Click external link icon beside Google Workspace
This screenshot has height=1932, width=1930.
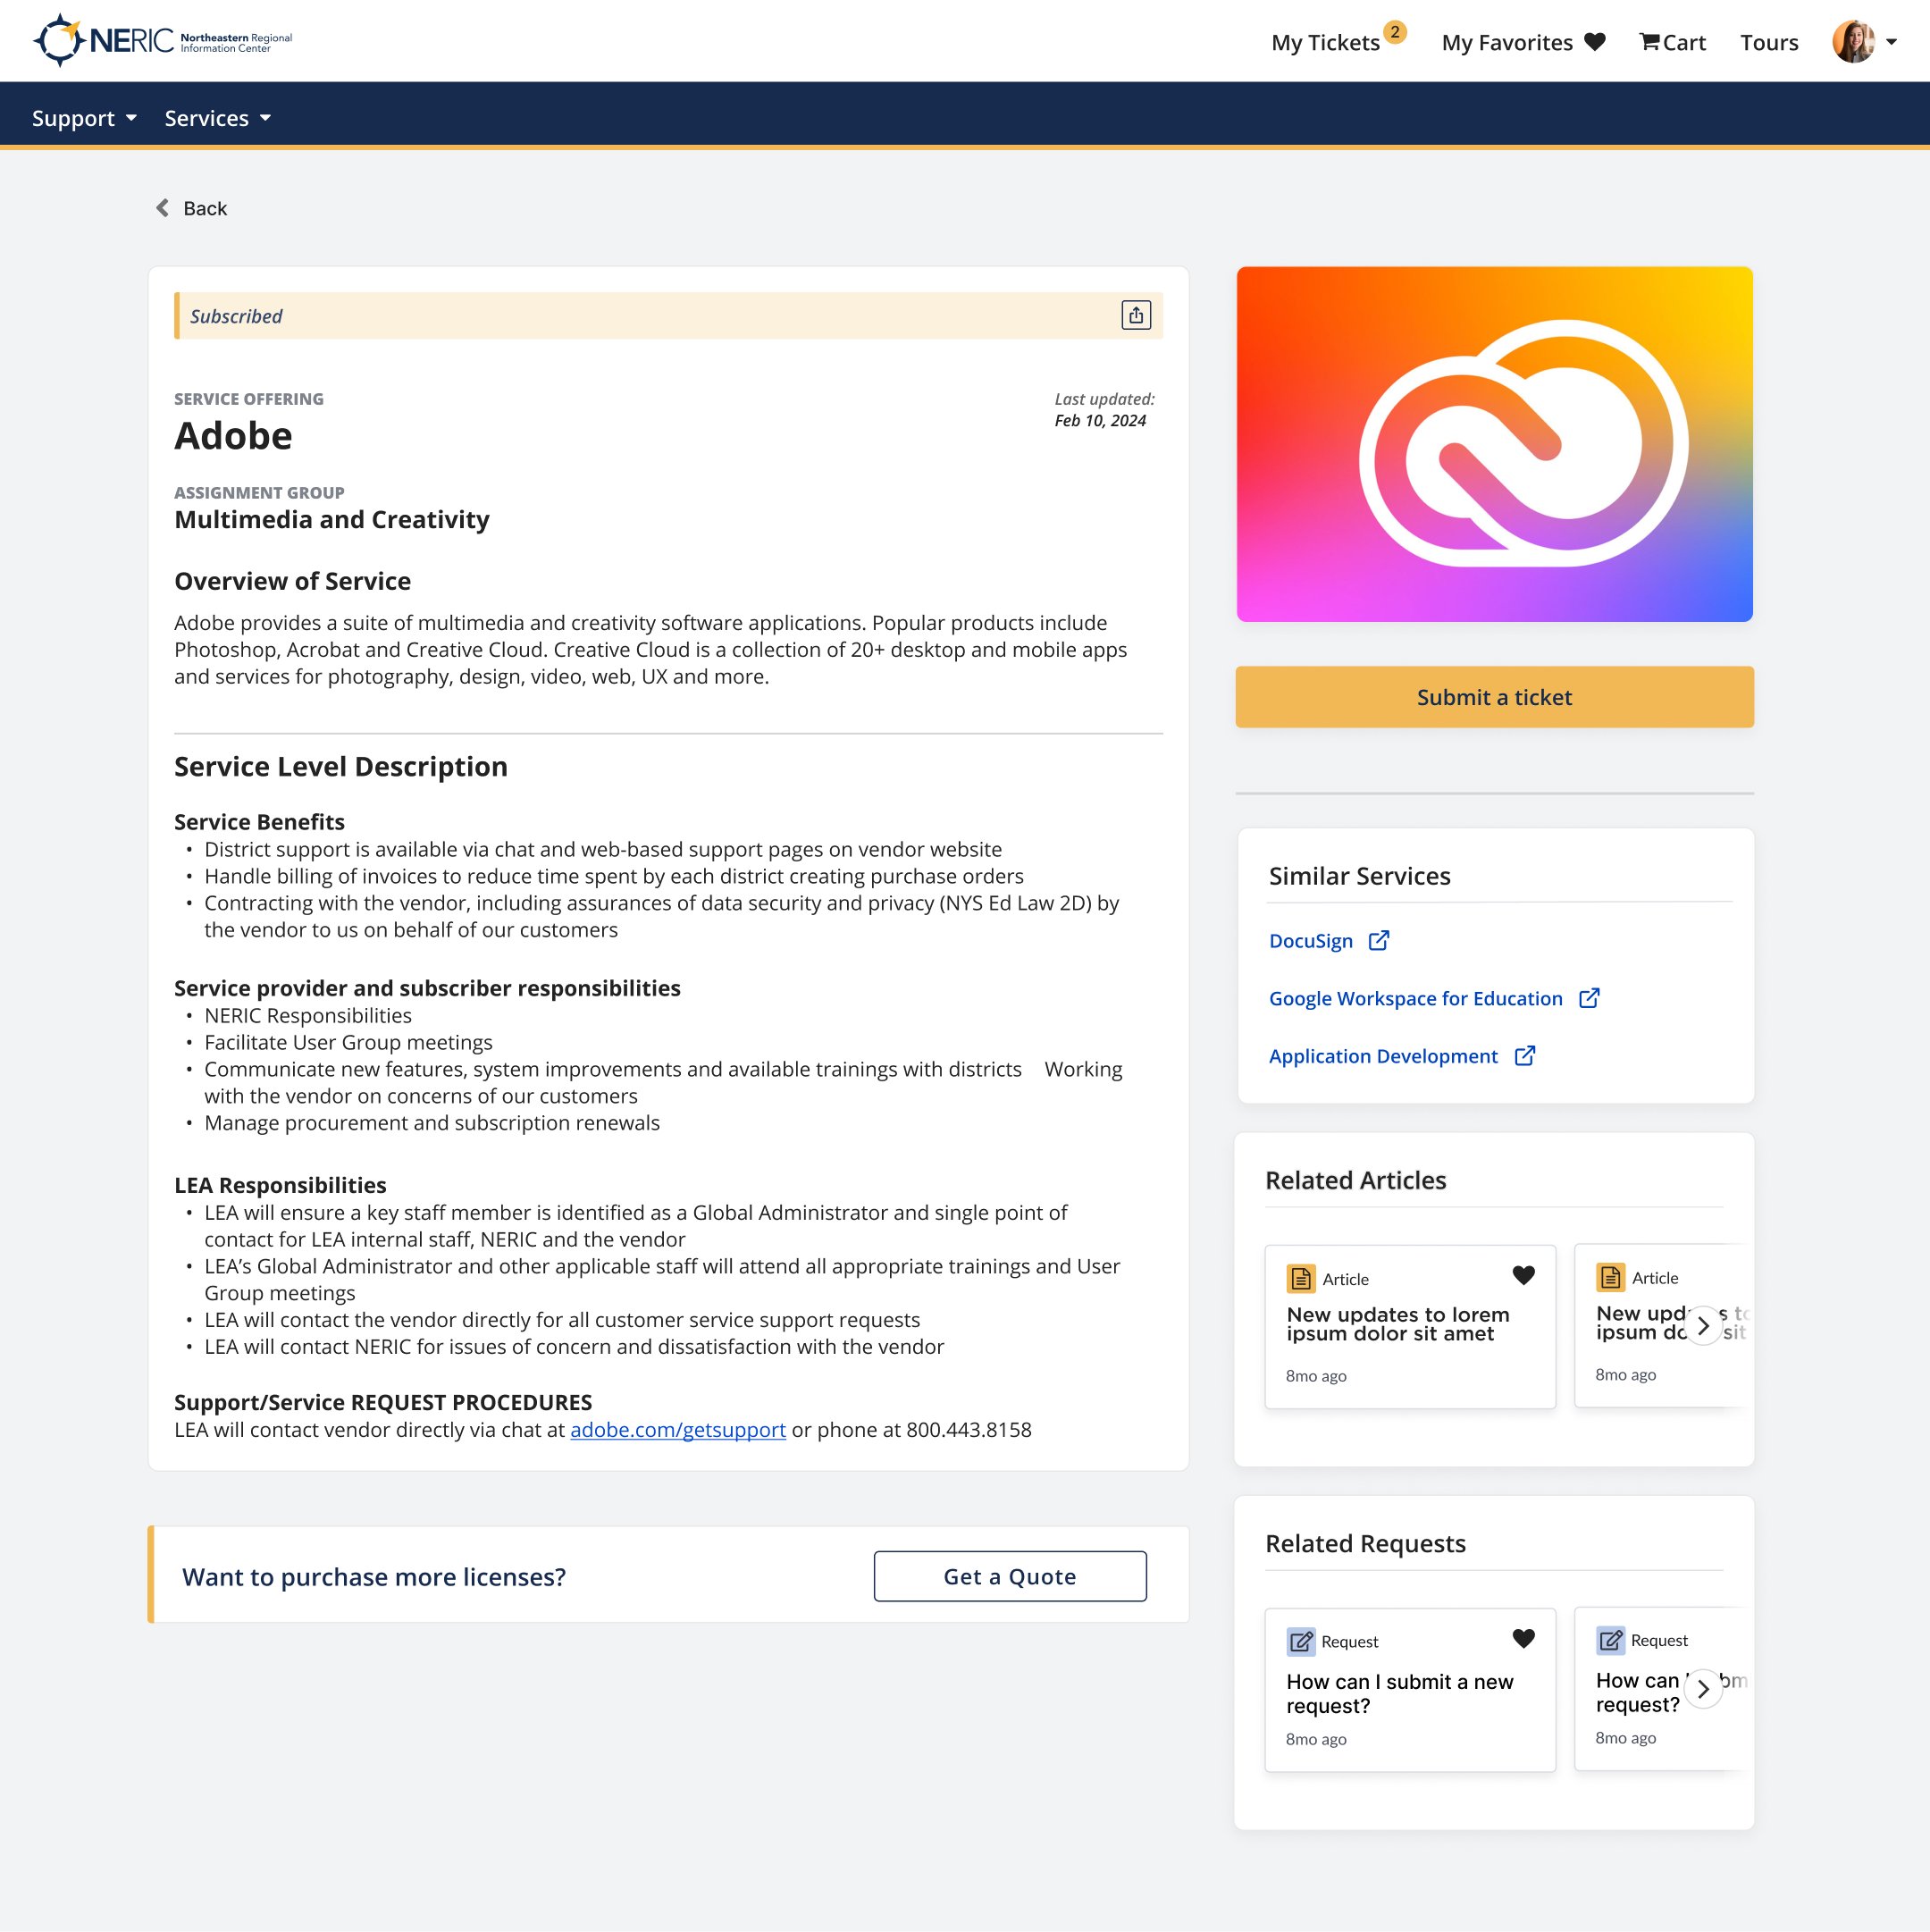[x=1588, y=998]
